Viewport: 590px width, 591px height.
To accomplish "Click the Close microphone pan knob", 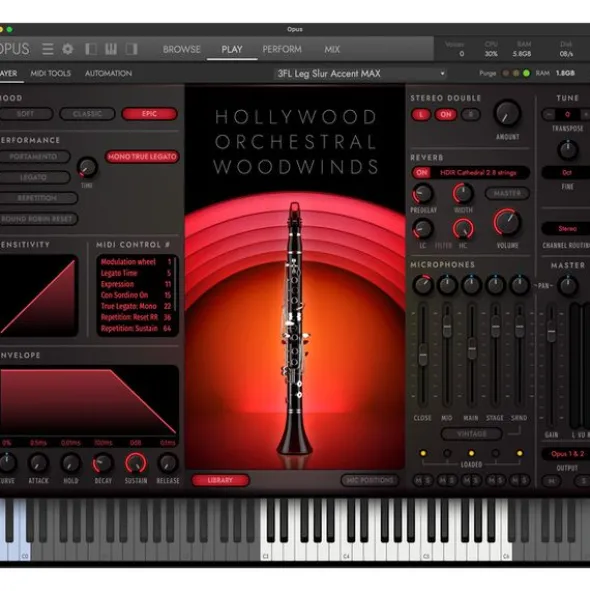I will 423,285.
